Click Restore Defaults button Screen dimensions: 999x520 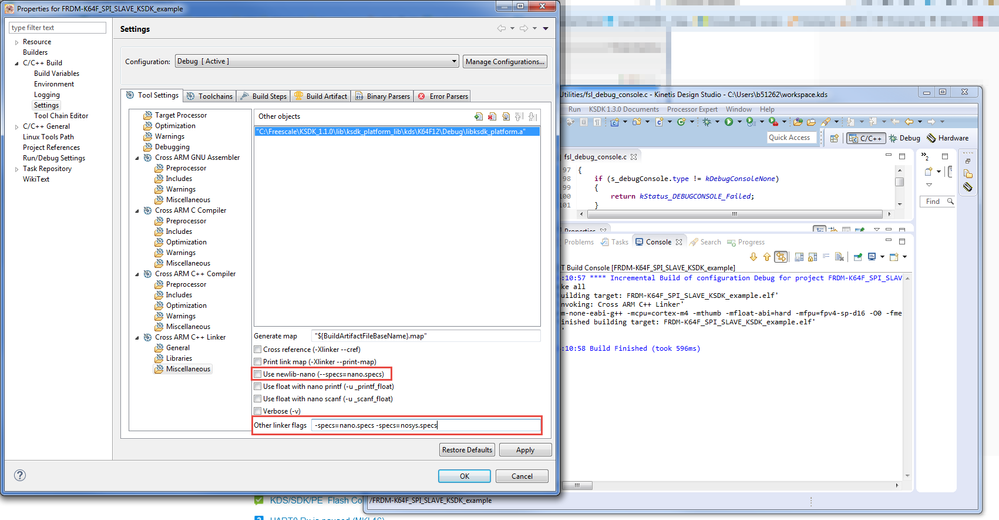[467, 450]
